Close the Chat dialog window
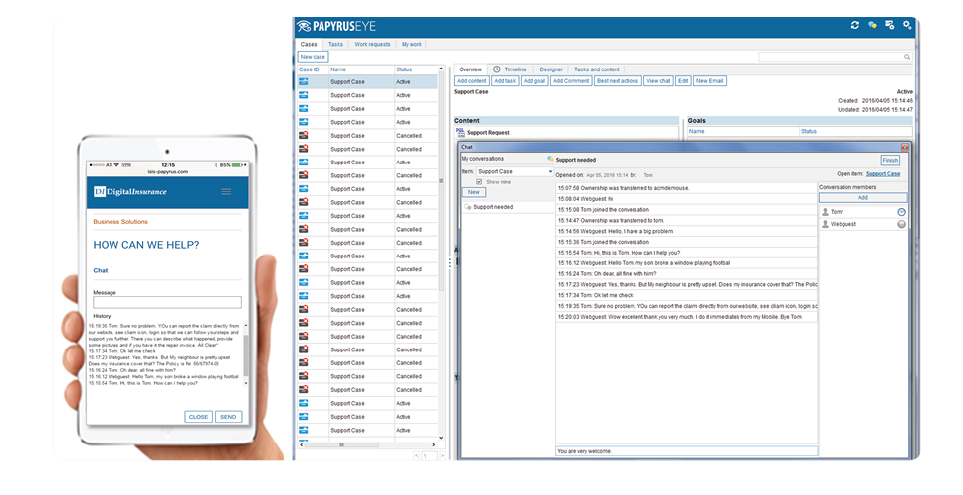This screenshot has width=963, height=495. (x=905, y=147)
